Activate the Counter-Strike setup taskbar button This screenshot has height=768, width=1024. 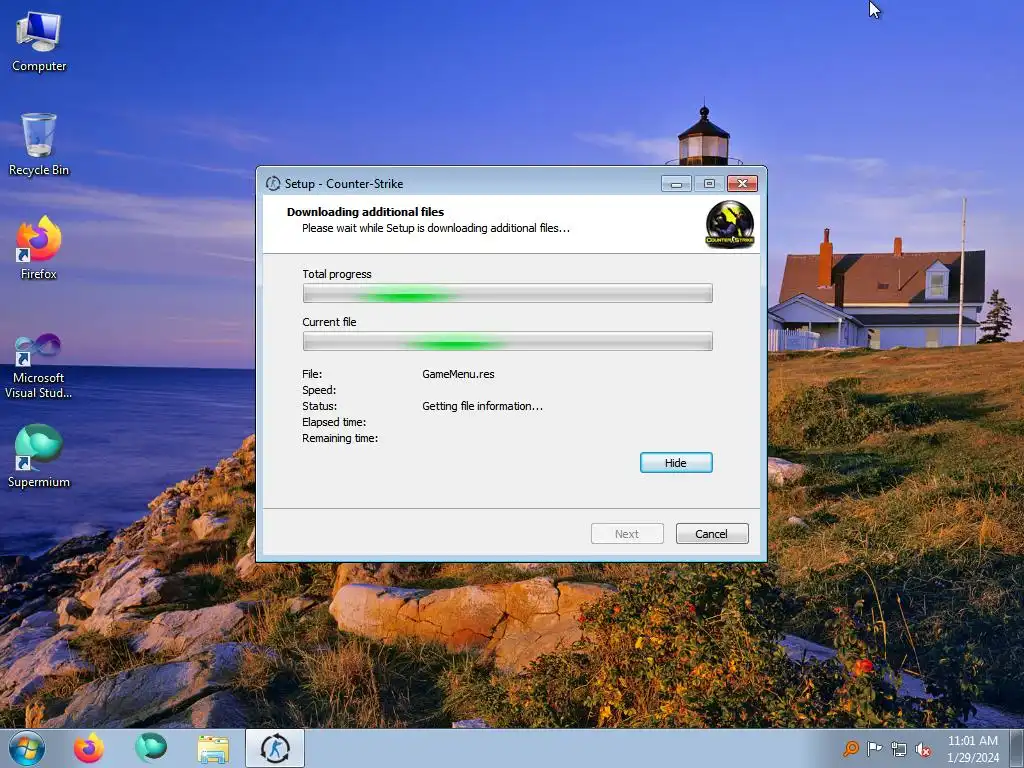point(275,748)
